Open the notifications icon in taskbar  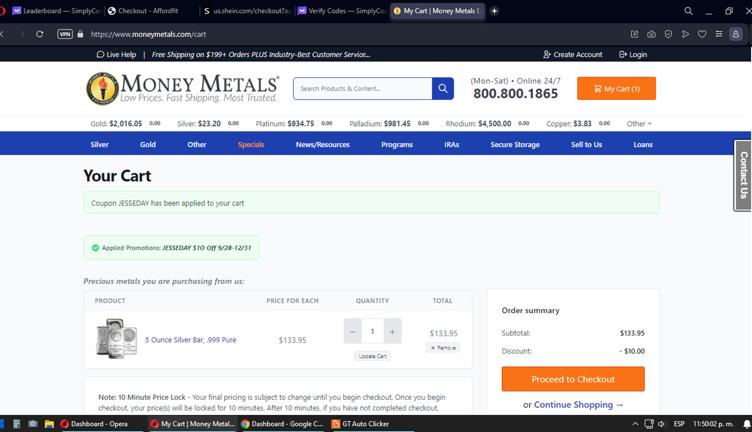point(747,424)
